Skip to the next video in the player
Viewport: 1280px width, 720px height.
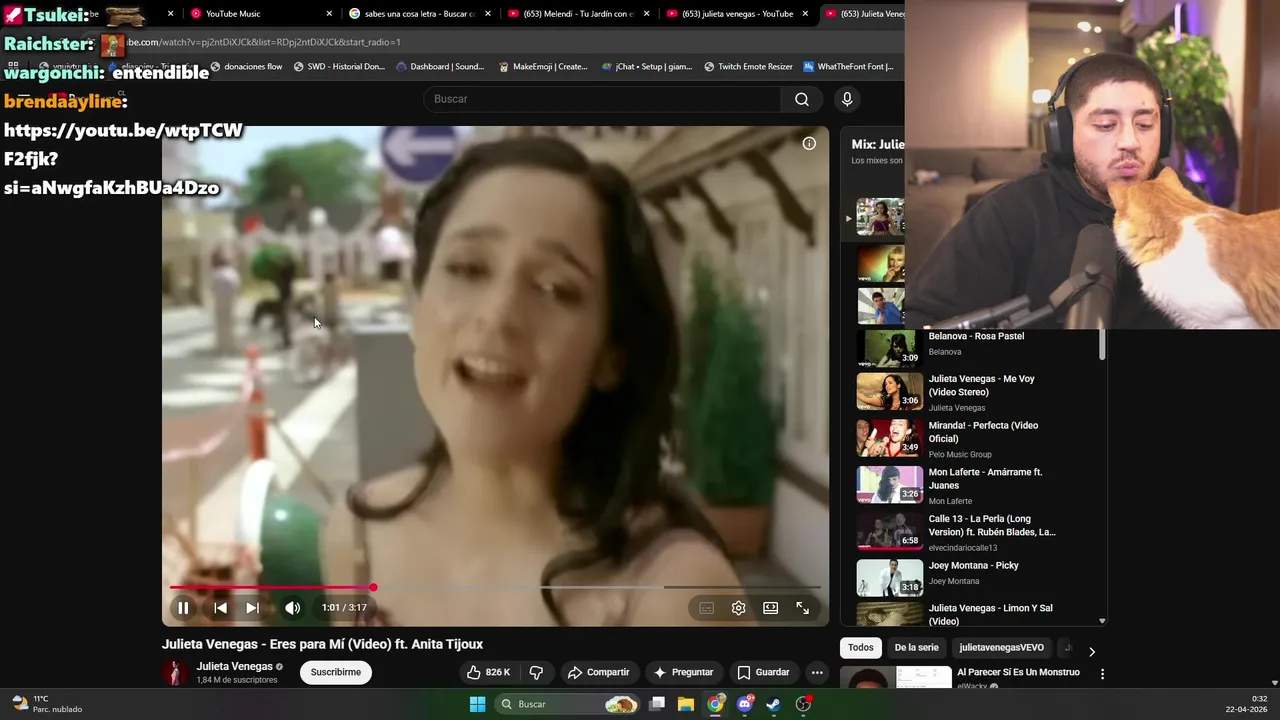point(253,608)
